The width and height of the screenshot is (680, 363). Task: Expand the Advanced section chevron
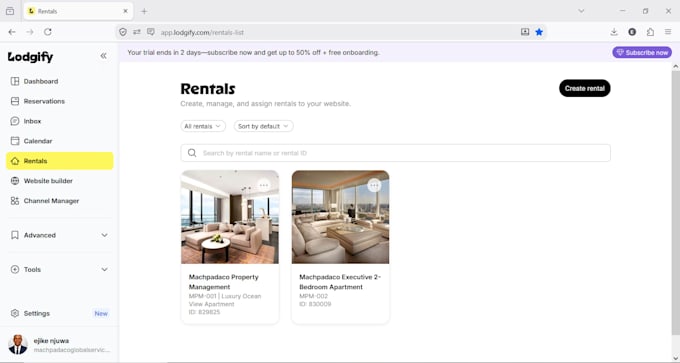click(x=105, y=235)
